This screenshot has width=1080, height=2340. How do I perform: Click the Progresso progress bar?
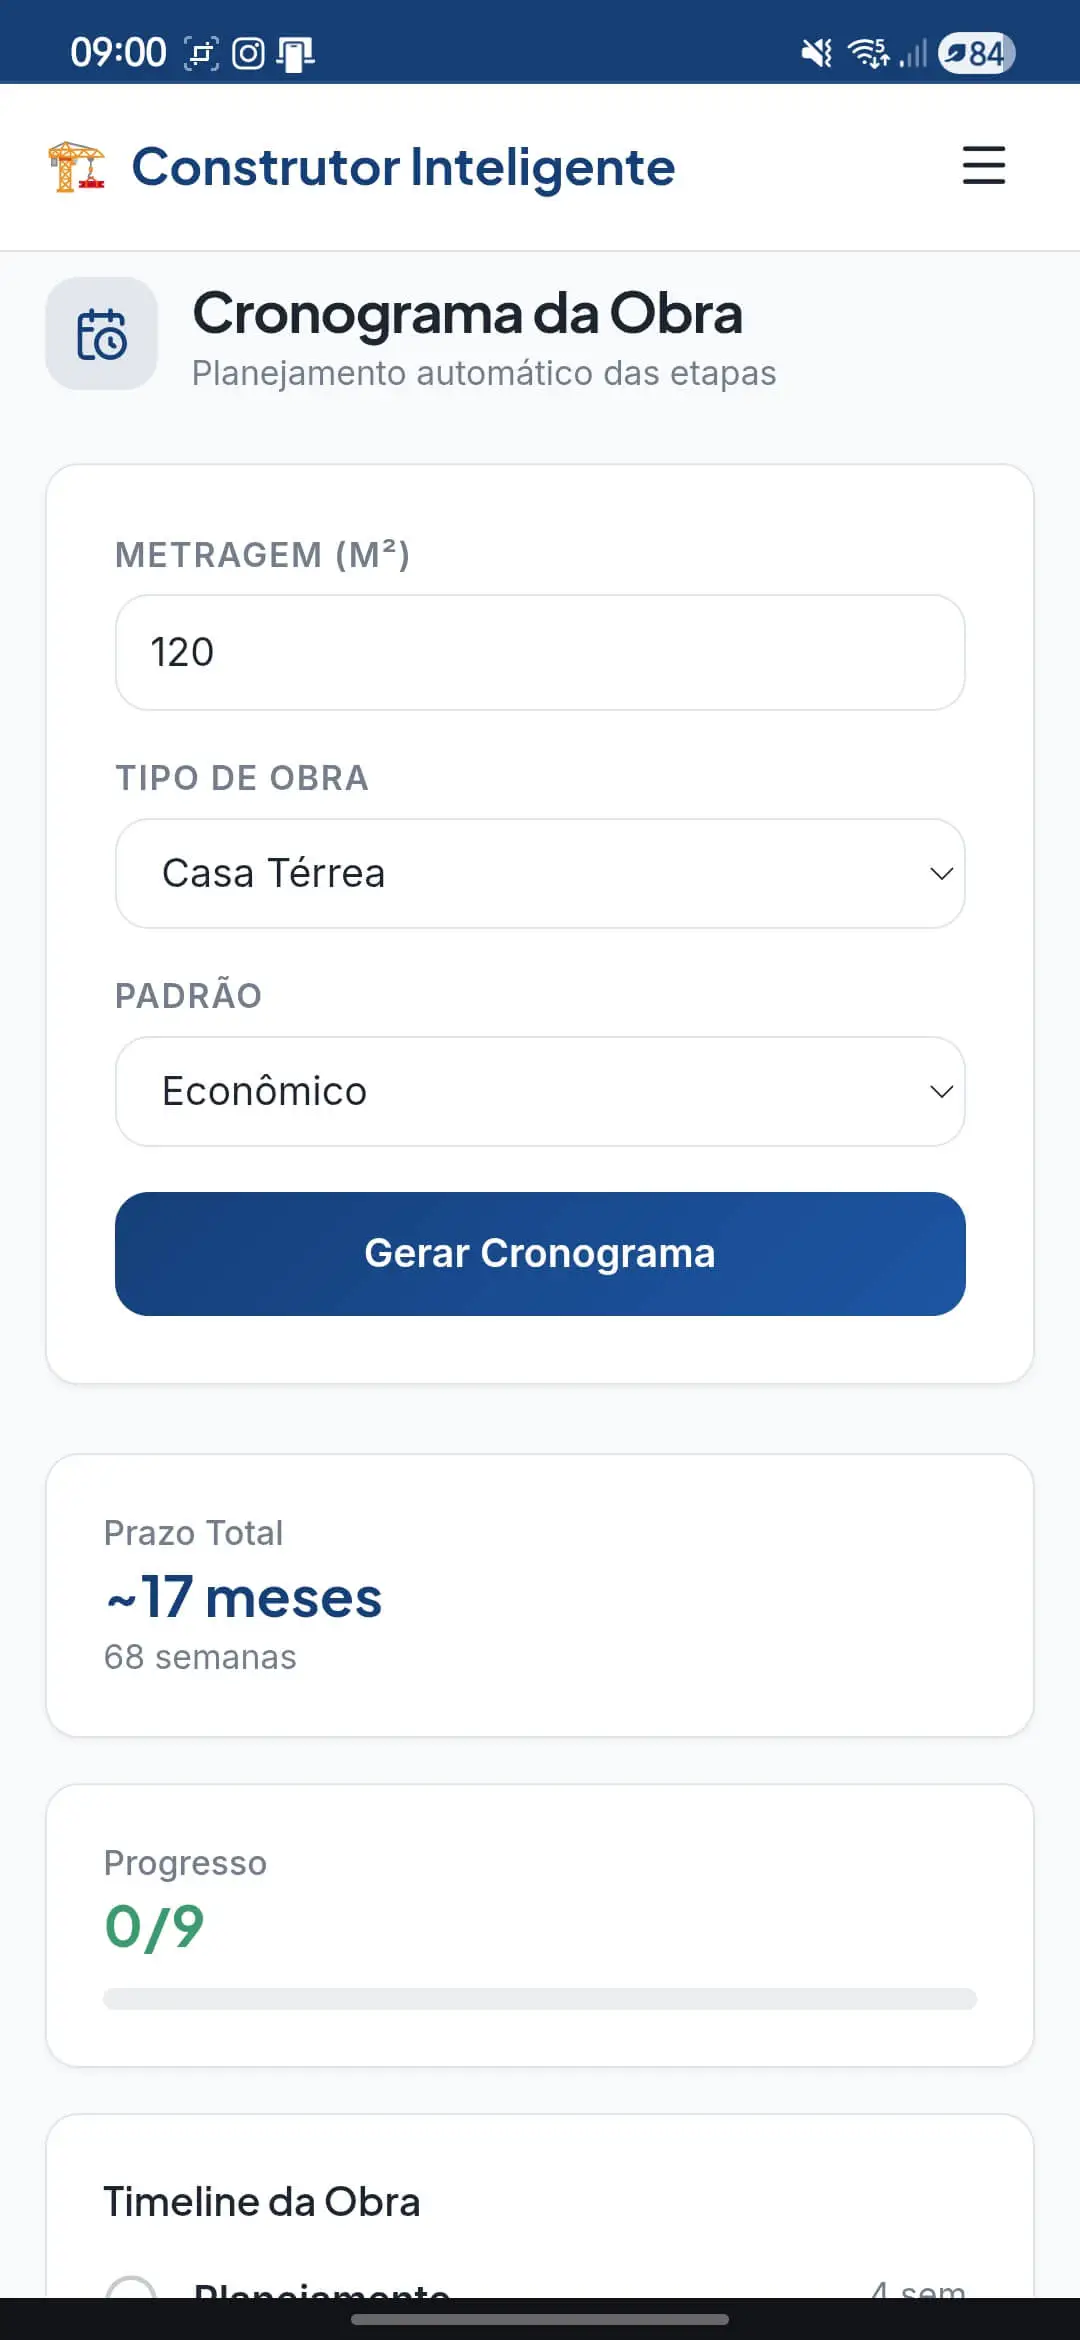coord(540,1998)
